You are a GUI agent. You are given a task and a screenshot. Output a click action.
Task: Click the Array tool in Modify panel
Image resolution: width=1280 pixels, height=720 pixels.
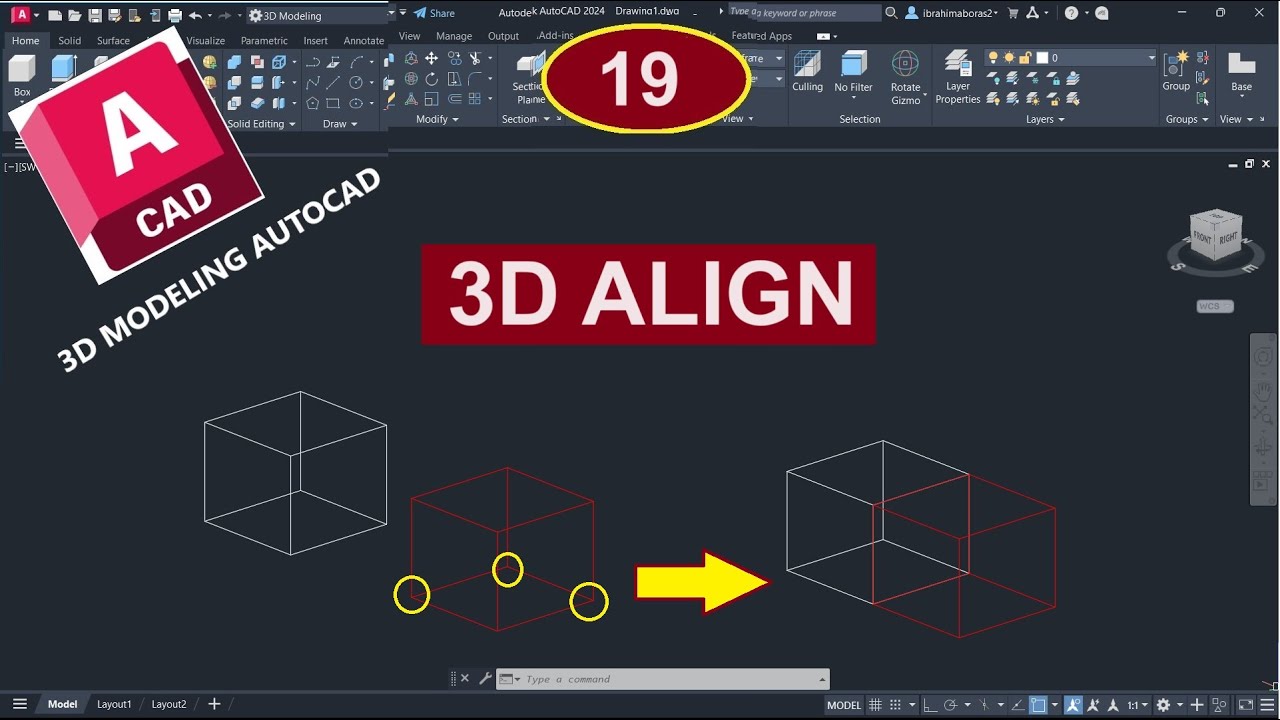[475, 99]
